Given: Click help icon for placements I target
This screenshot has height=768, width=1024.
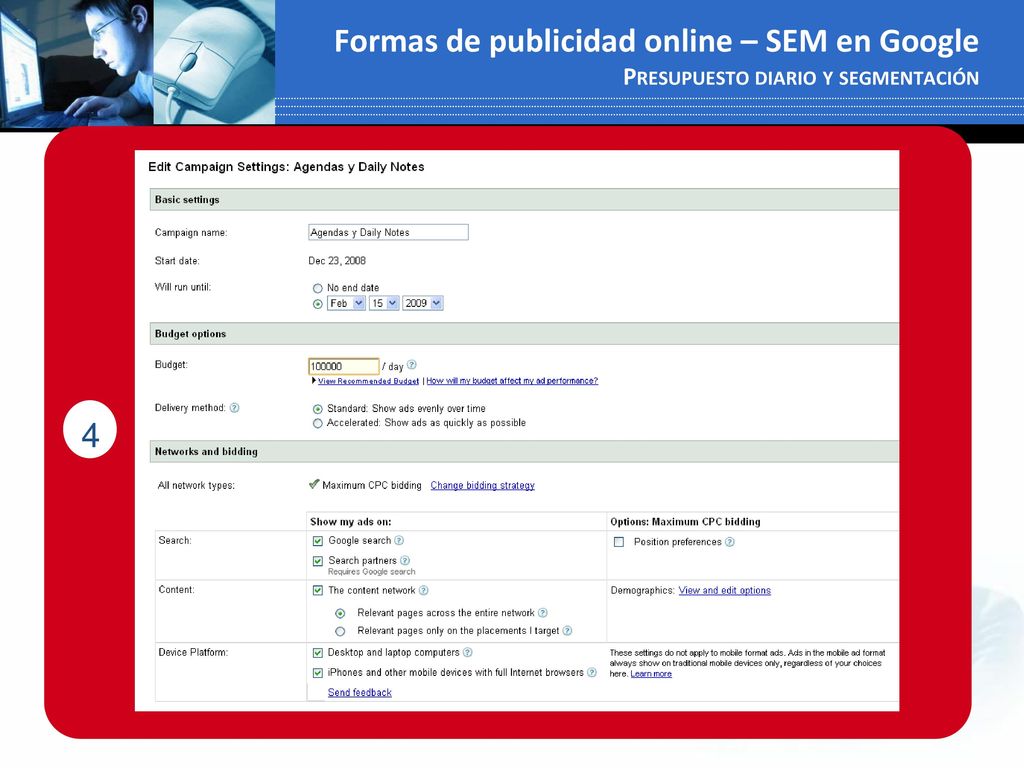Looking at the screenshot, I should 568,631.
